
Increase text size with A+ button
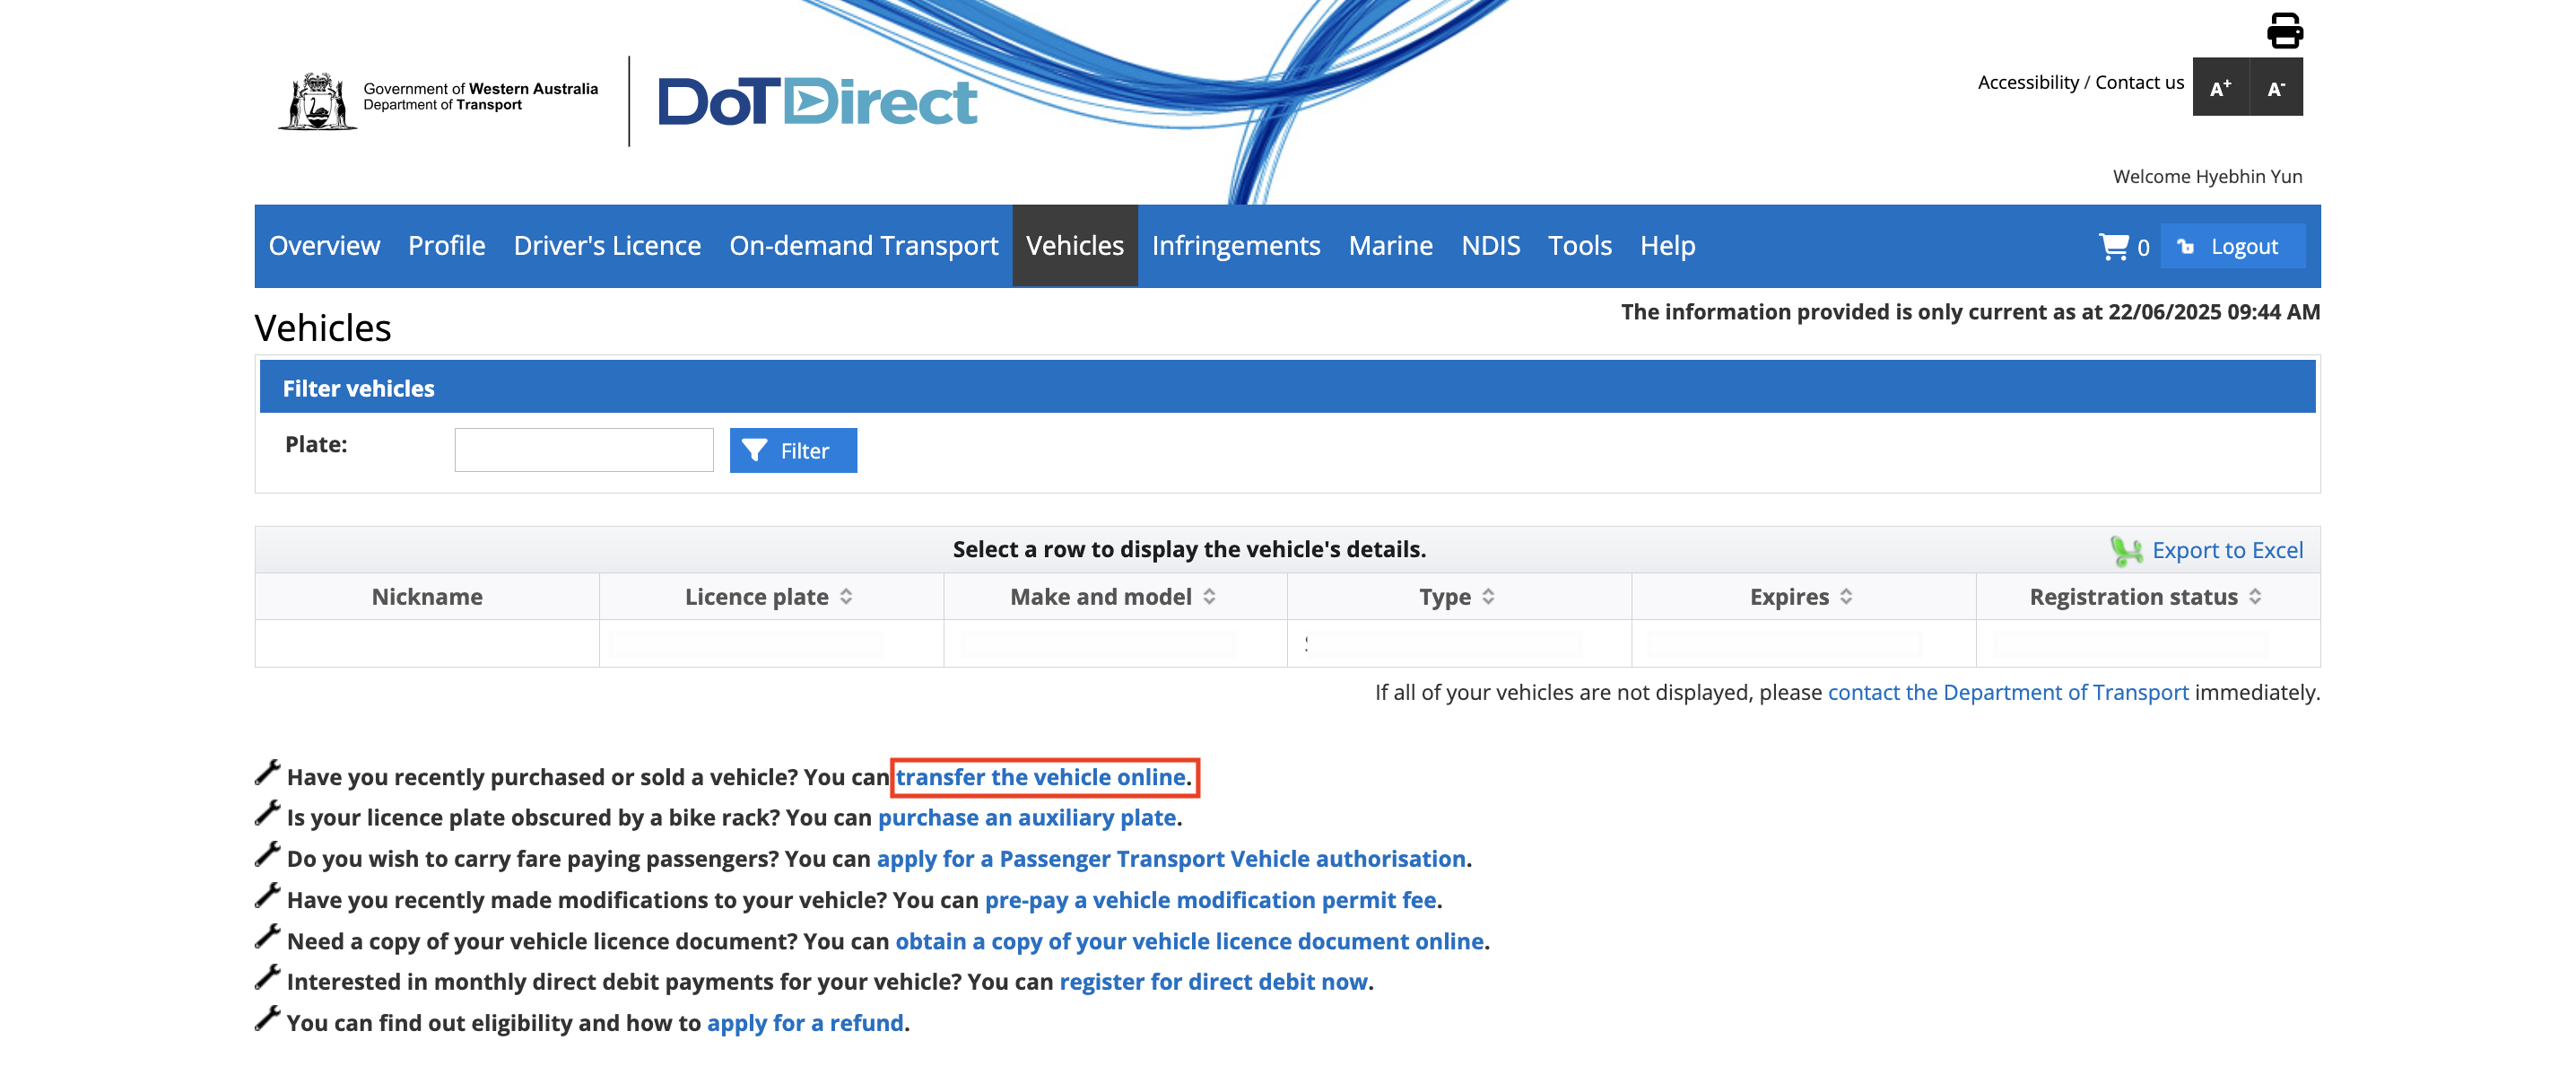tap(2220, 88)
